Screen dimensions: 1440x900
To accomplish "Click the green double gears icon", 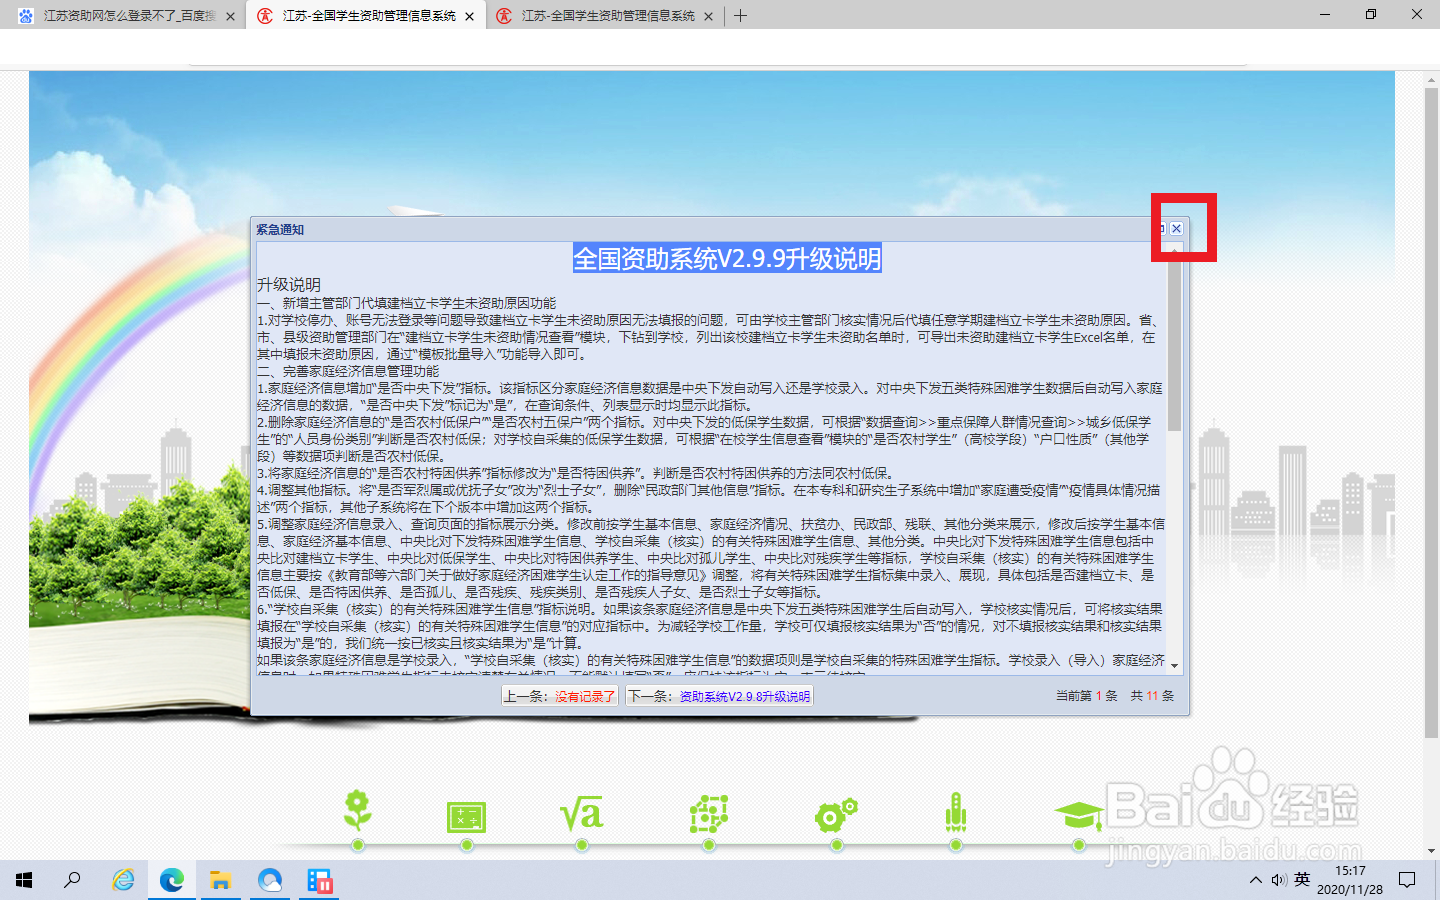I will pyautogui.click(x=836, y=815).
